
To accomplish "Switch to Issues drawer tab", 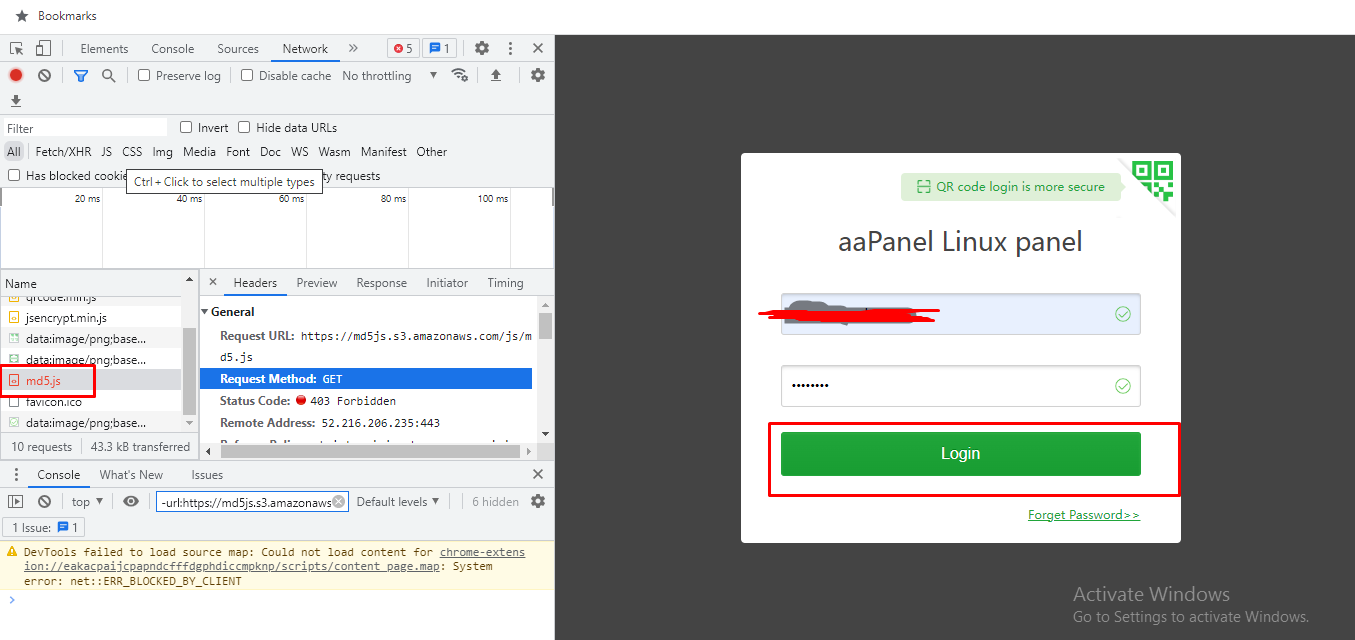I will pos(207,475).
